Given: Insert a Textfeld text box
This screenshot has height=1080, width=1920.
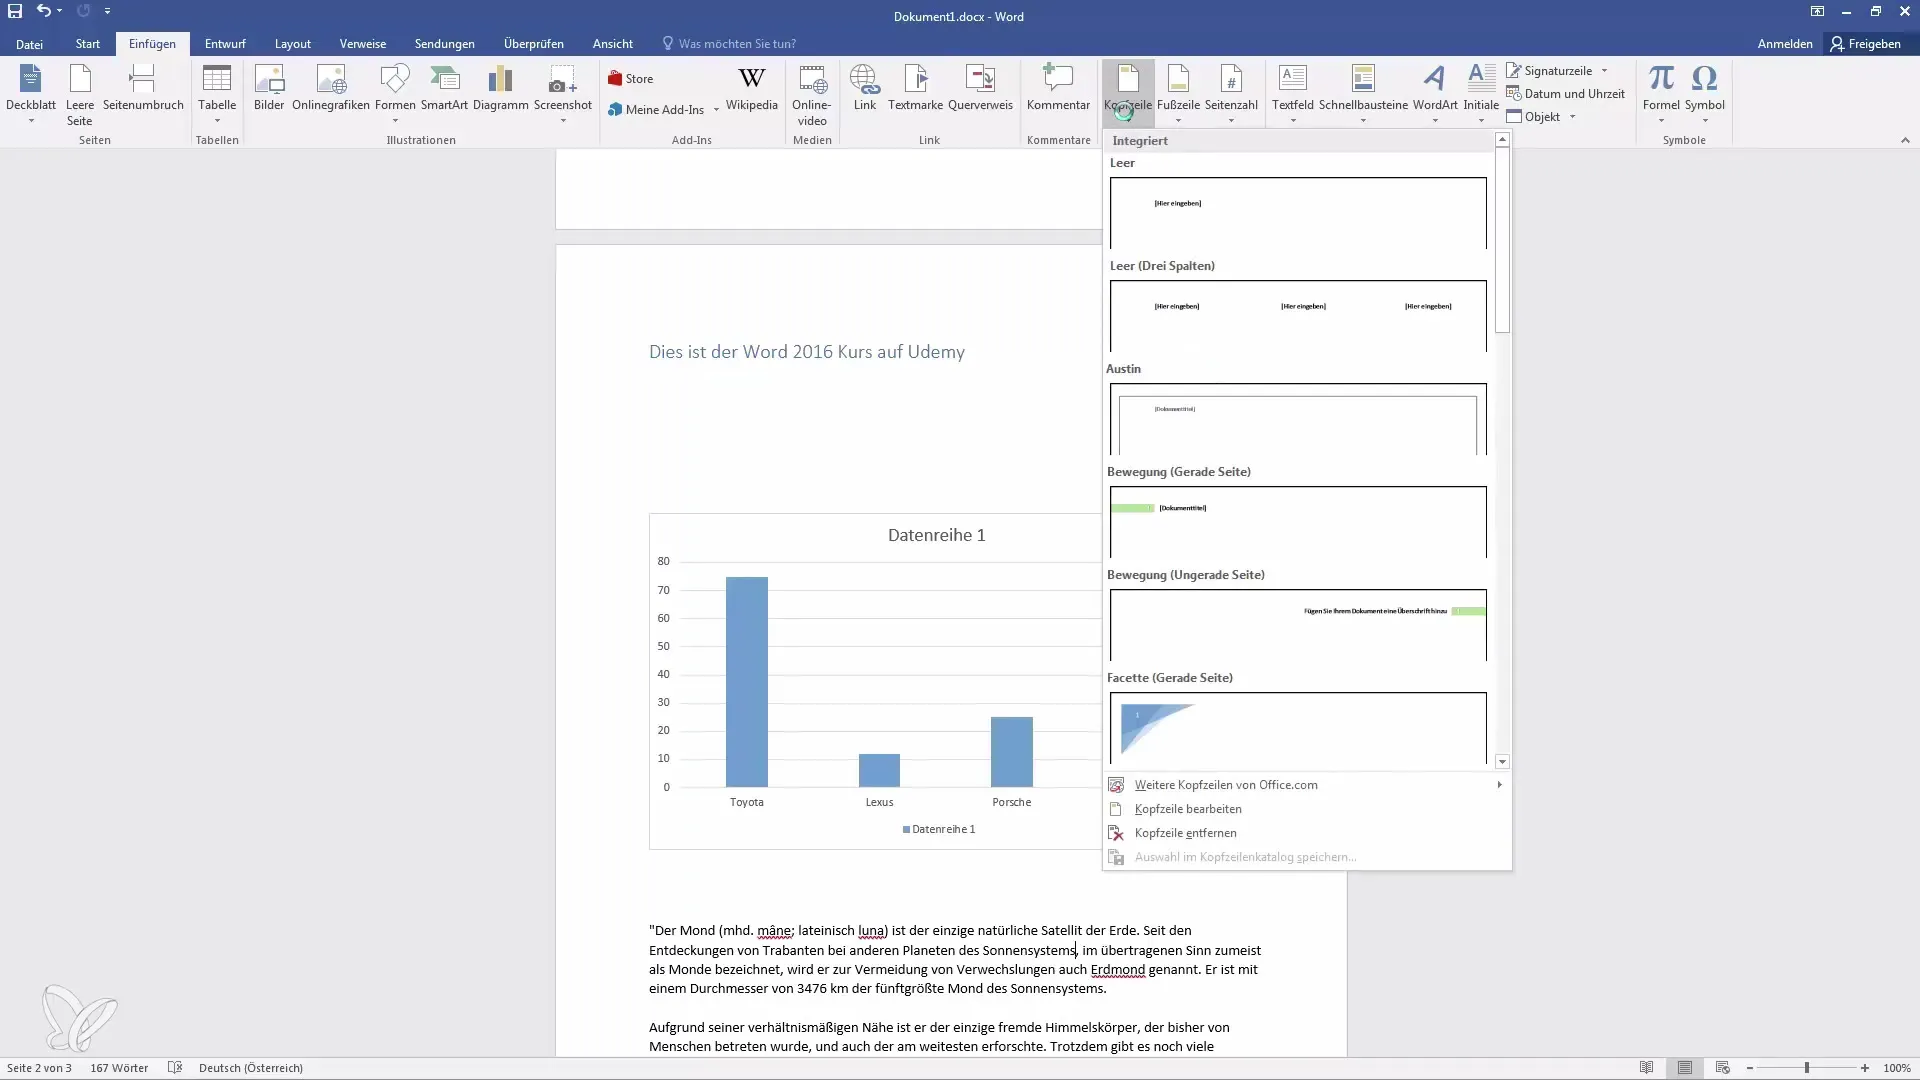Looking at the screenshot, I should (1293, 93).
